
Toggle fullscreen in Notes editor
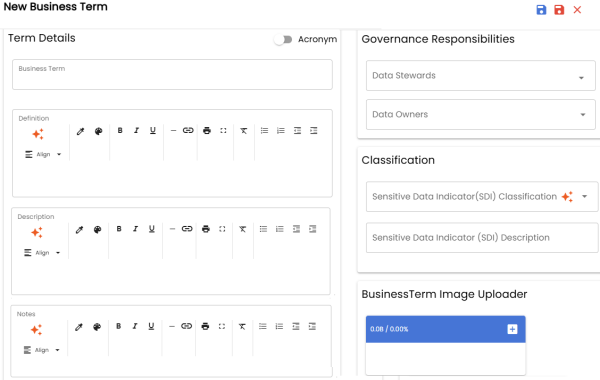point(222,326)
